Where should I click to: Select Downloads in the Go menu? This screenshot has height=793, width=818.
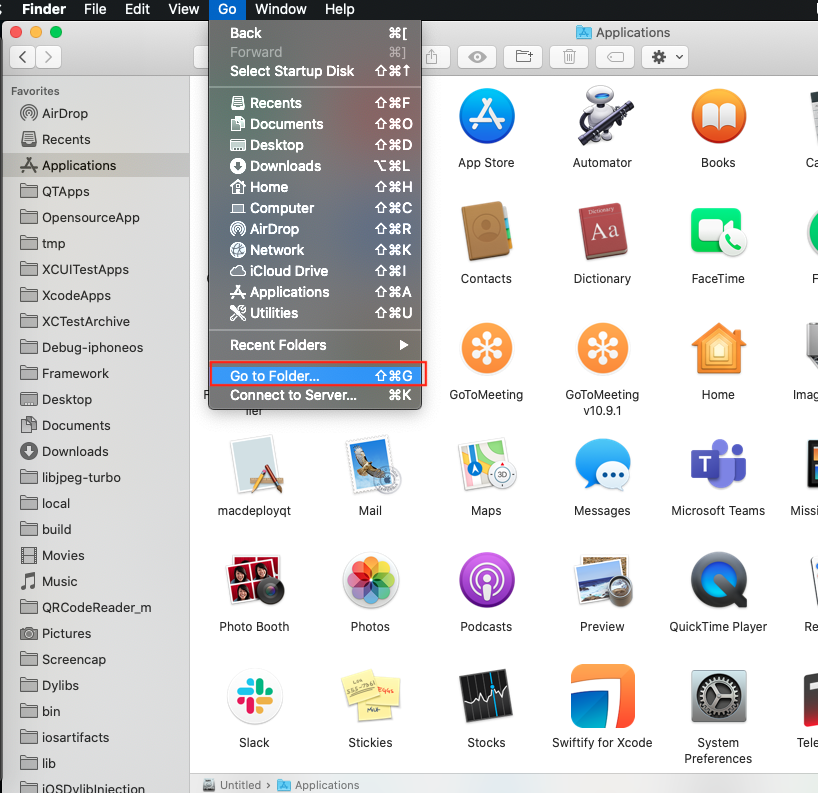tap(315, 166)
